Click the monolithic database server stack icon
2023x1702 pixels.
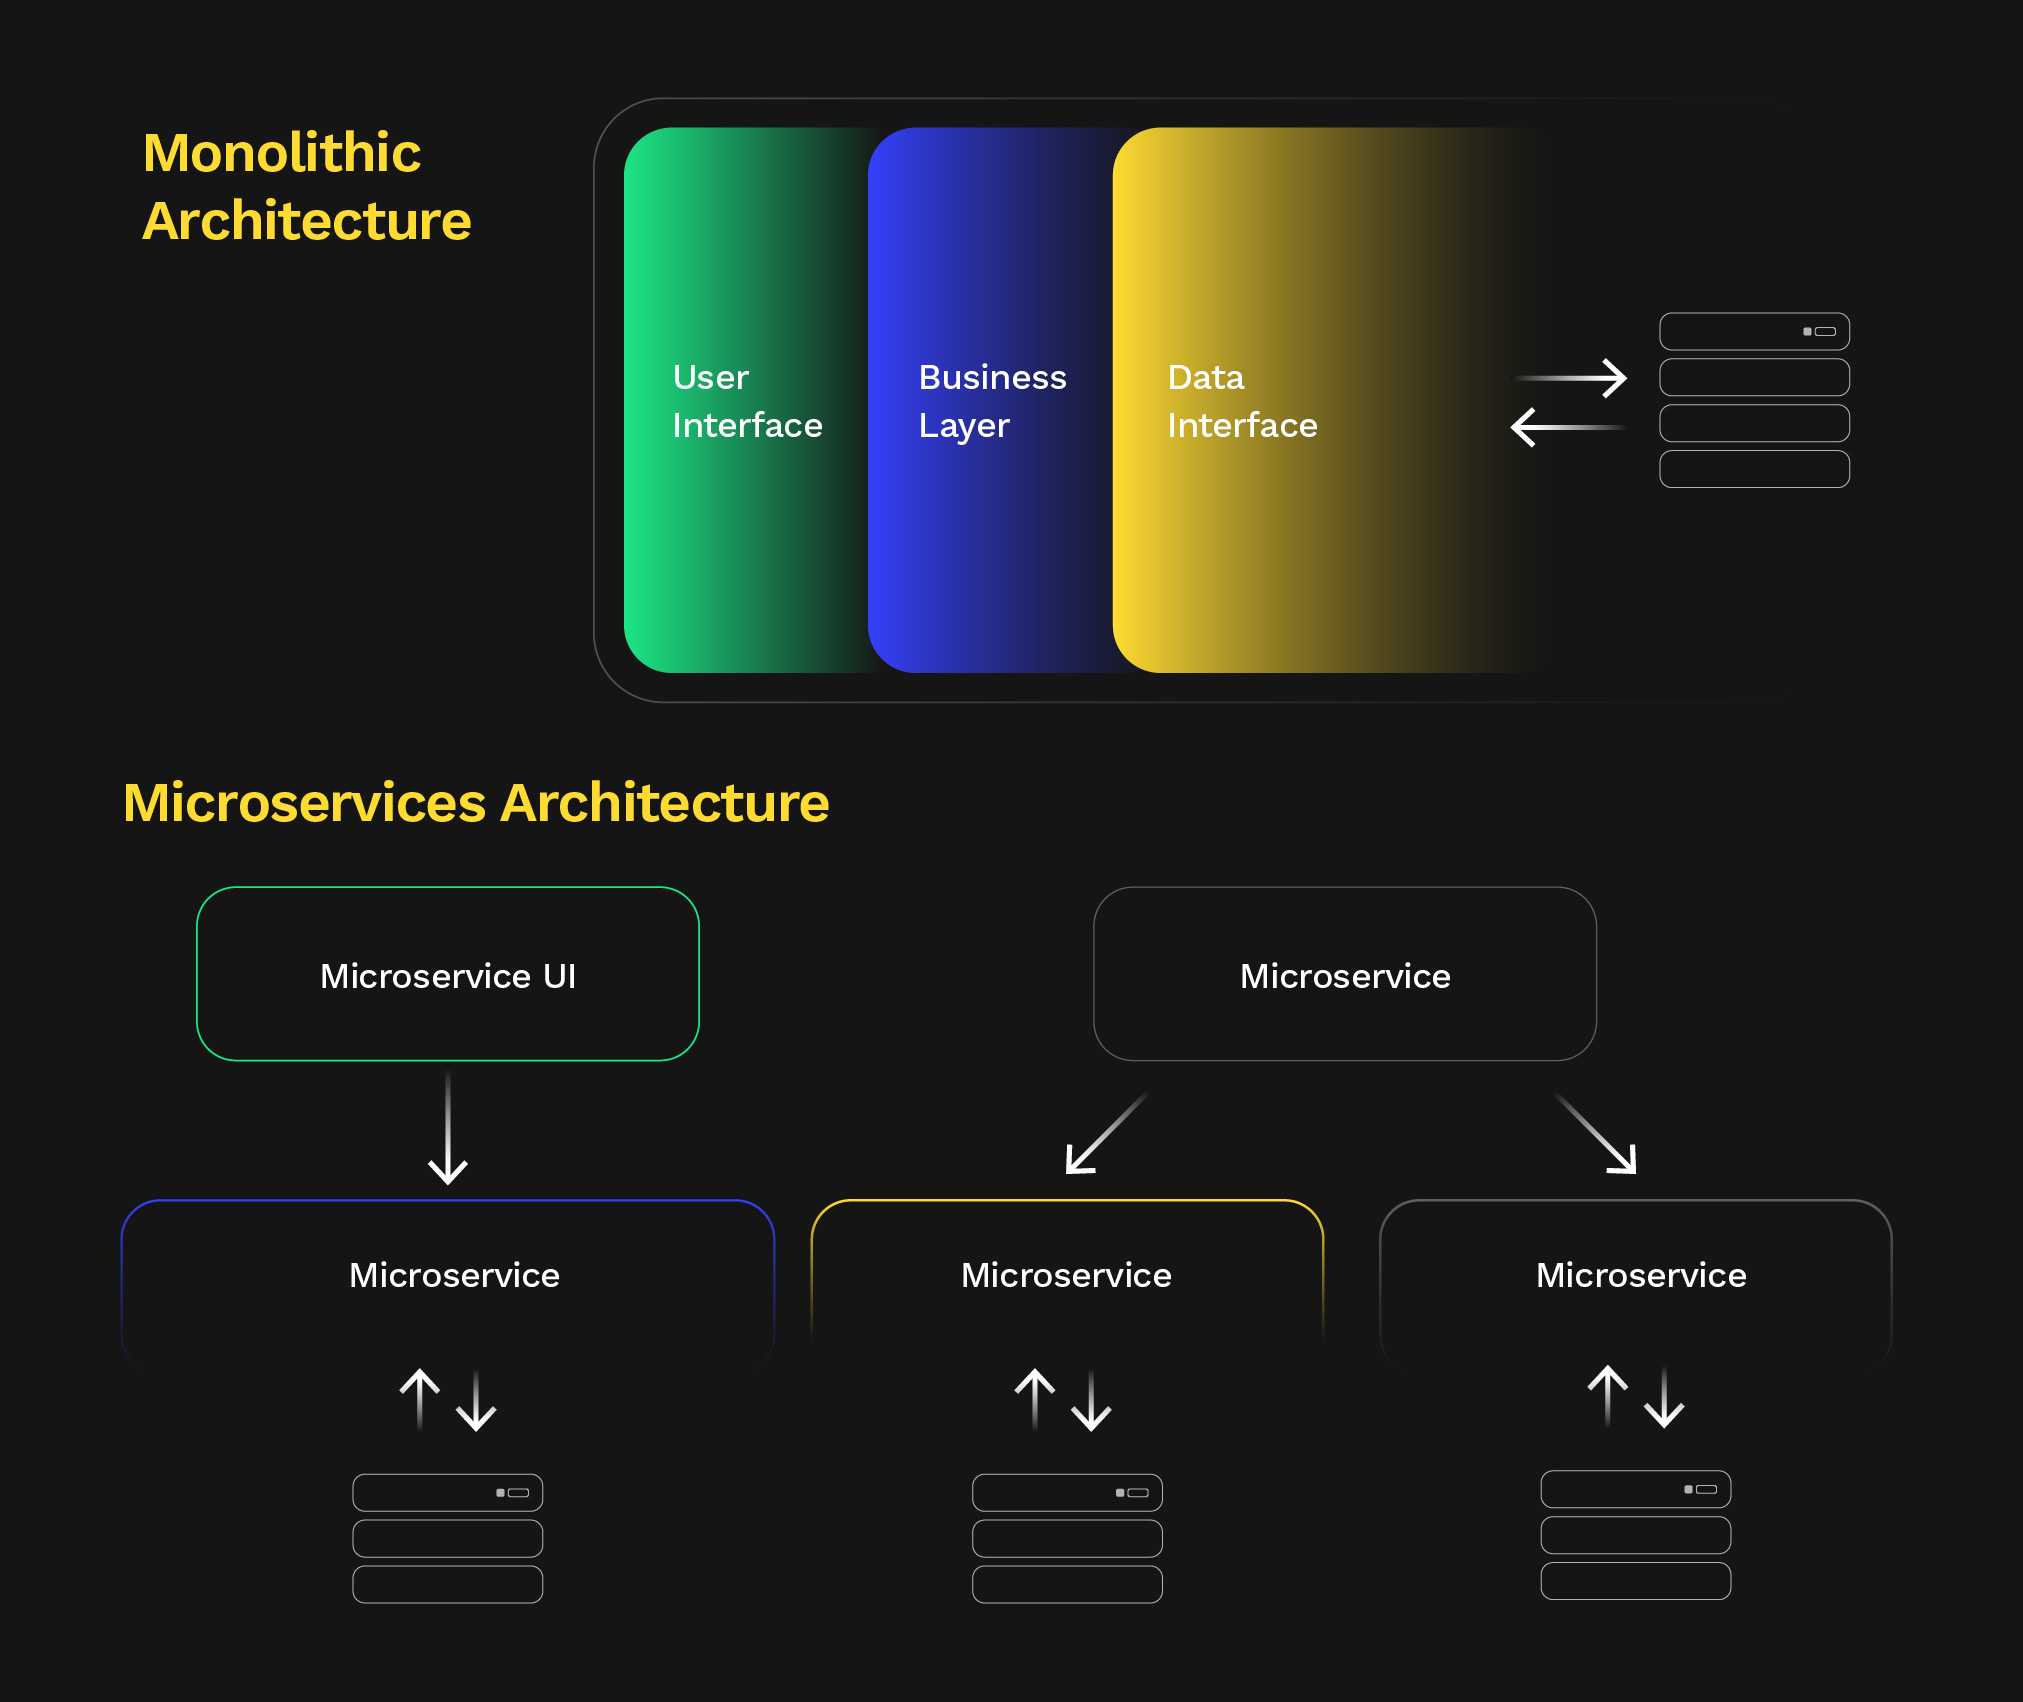click(1754, 400)
